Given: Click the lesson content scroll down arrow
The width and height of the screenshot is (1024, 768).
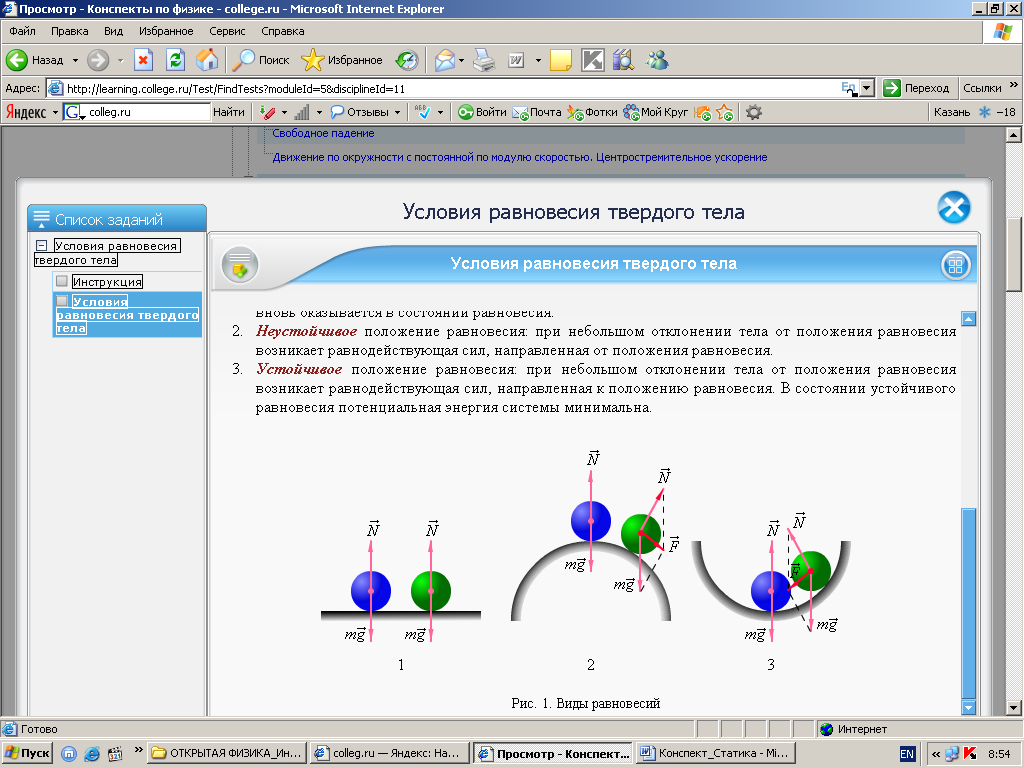Looking at the screenshot, I should pos(968,707).
